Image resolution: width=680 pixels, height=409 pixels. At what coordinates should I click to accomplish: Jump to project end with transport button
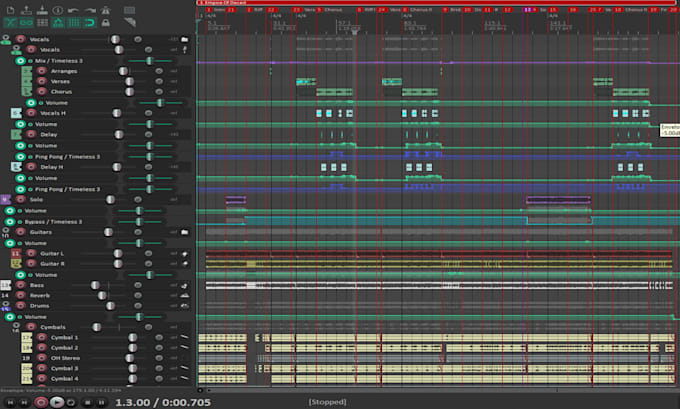25,402
